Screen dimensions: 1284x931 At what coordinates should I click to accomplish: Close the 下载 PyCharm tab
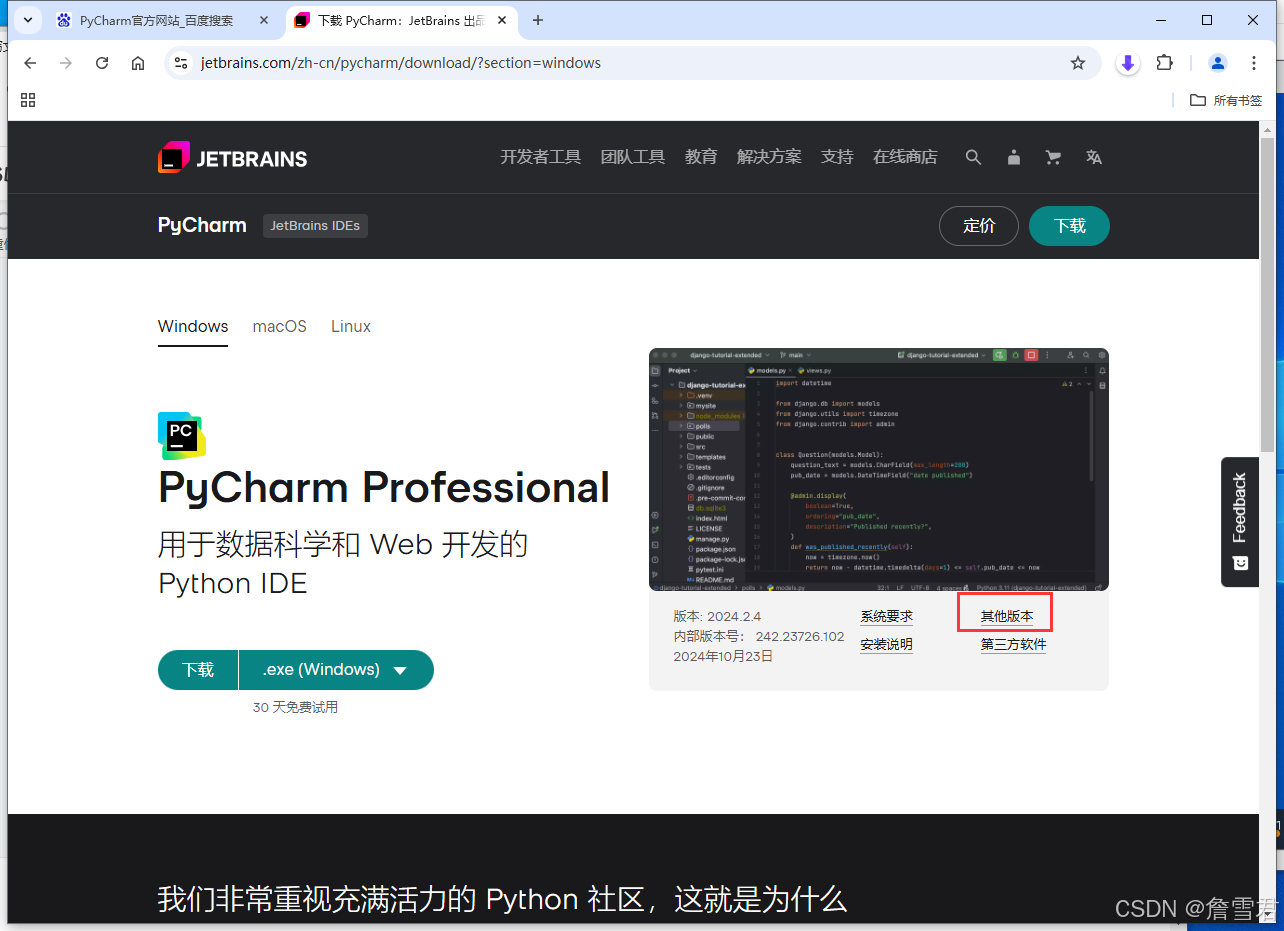(x=505, y=20)
